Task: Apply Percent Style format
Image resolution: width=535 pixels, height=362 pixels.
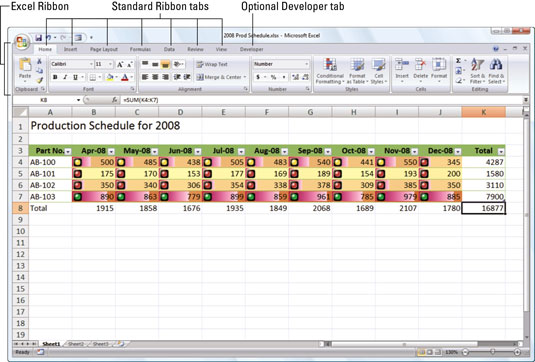Action: pos(273,77)
